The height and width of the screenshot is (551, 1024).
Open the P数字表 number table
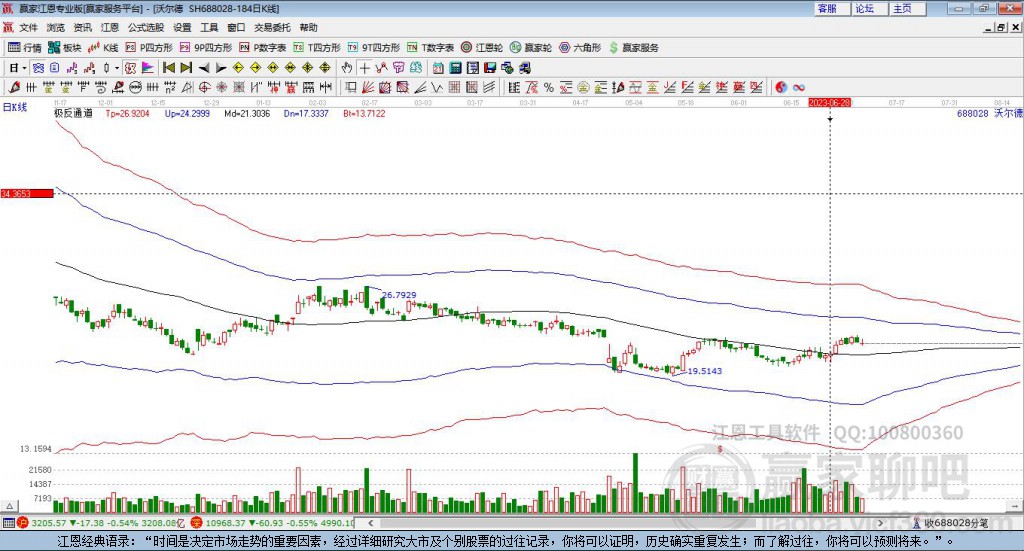pos(263,48)
